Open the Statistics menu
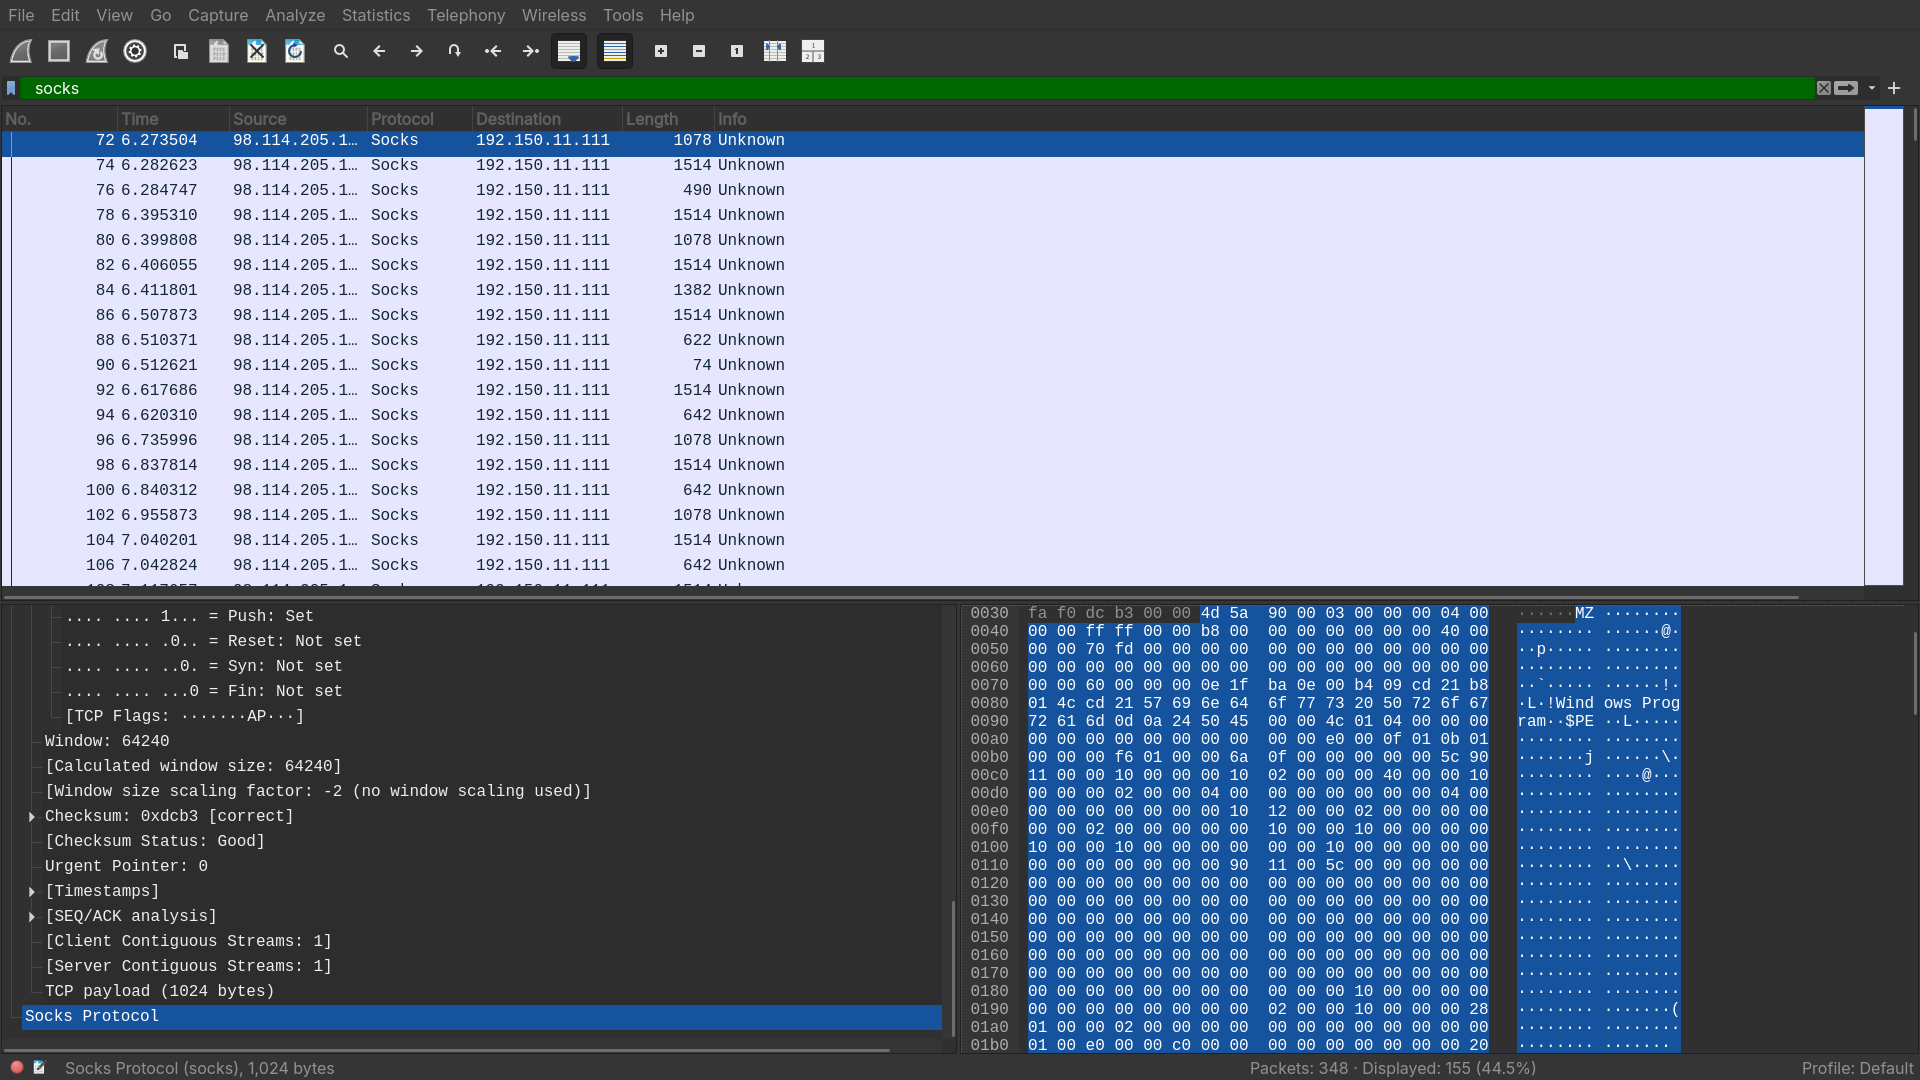This screenshot has height=1080, width=1920. point(375,15)
